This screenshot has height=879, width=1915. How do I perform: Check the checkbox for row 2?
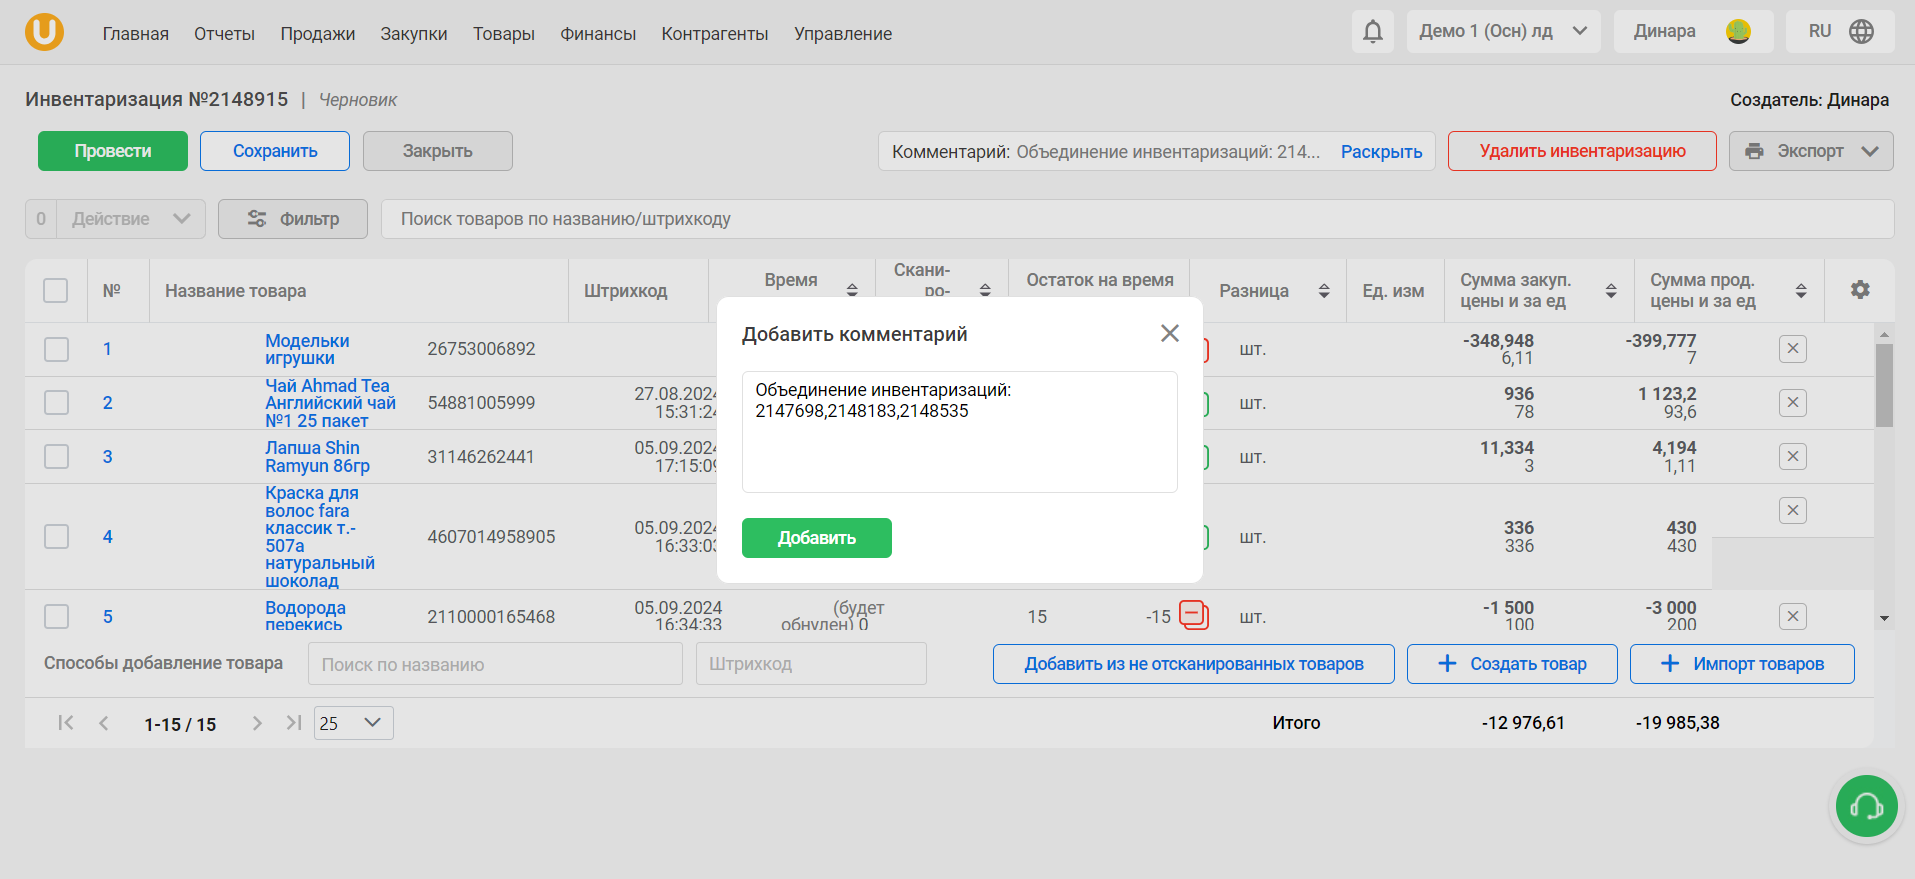[56, 403]
